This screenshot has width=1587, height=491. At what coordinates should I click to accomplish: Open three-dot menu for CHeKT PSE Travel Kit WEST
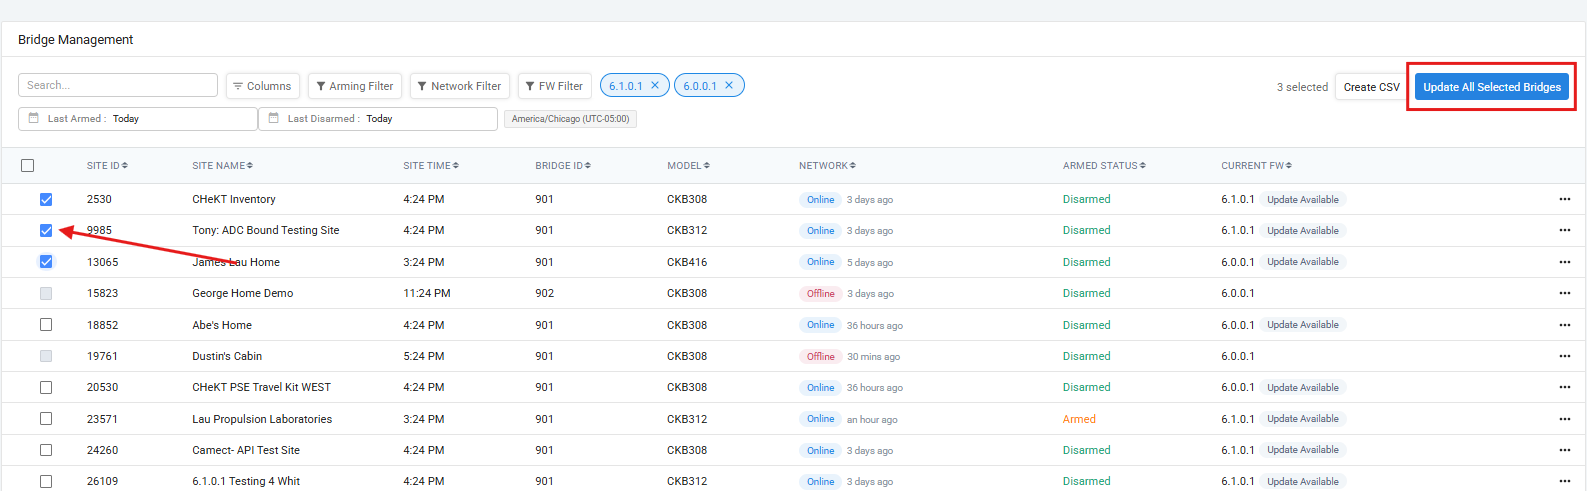[x=1564, y=387]
